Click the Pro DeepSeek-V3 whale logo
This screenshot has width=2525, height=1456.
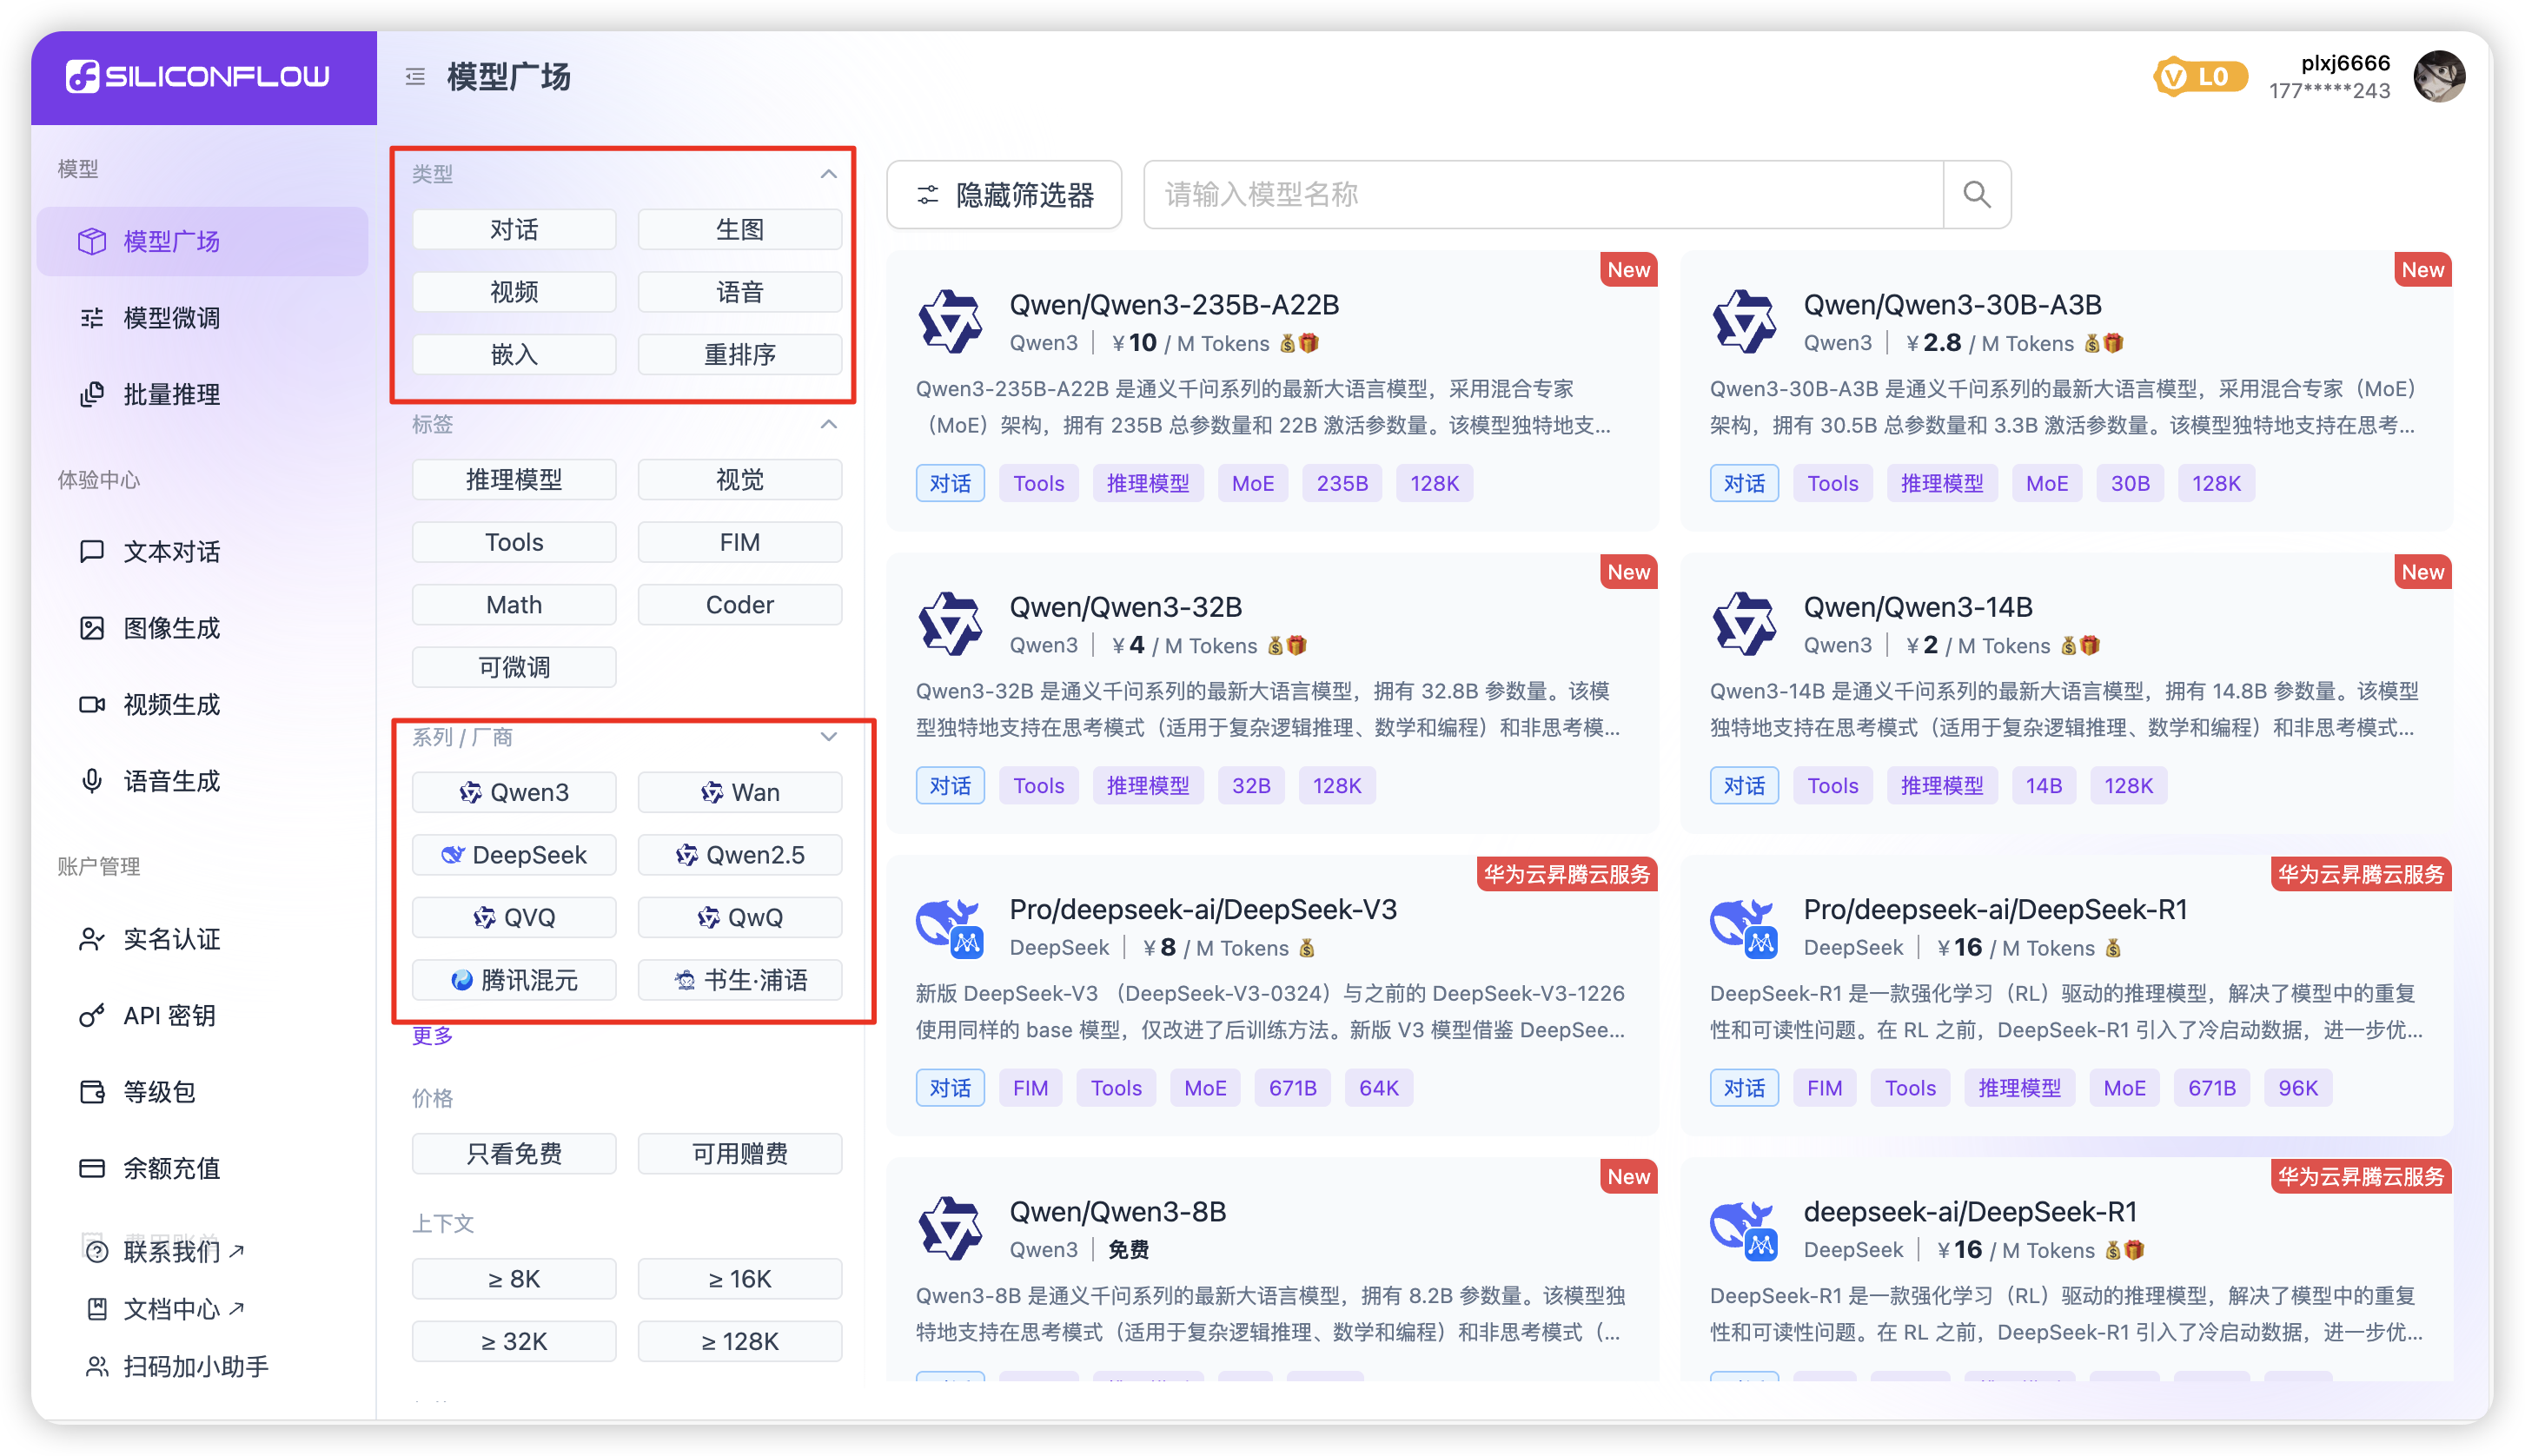950,927
